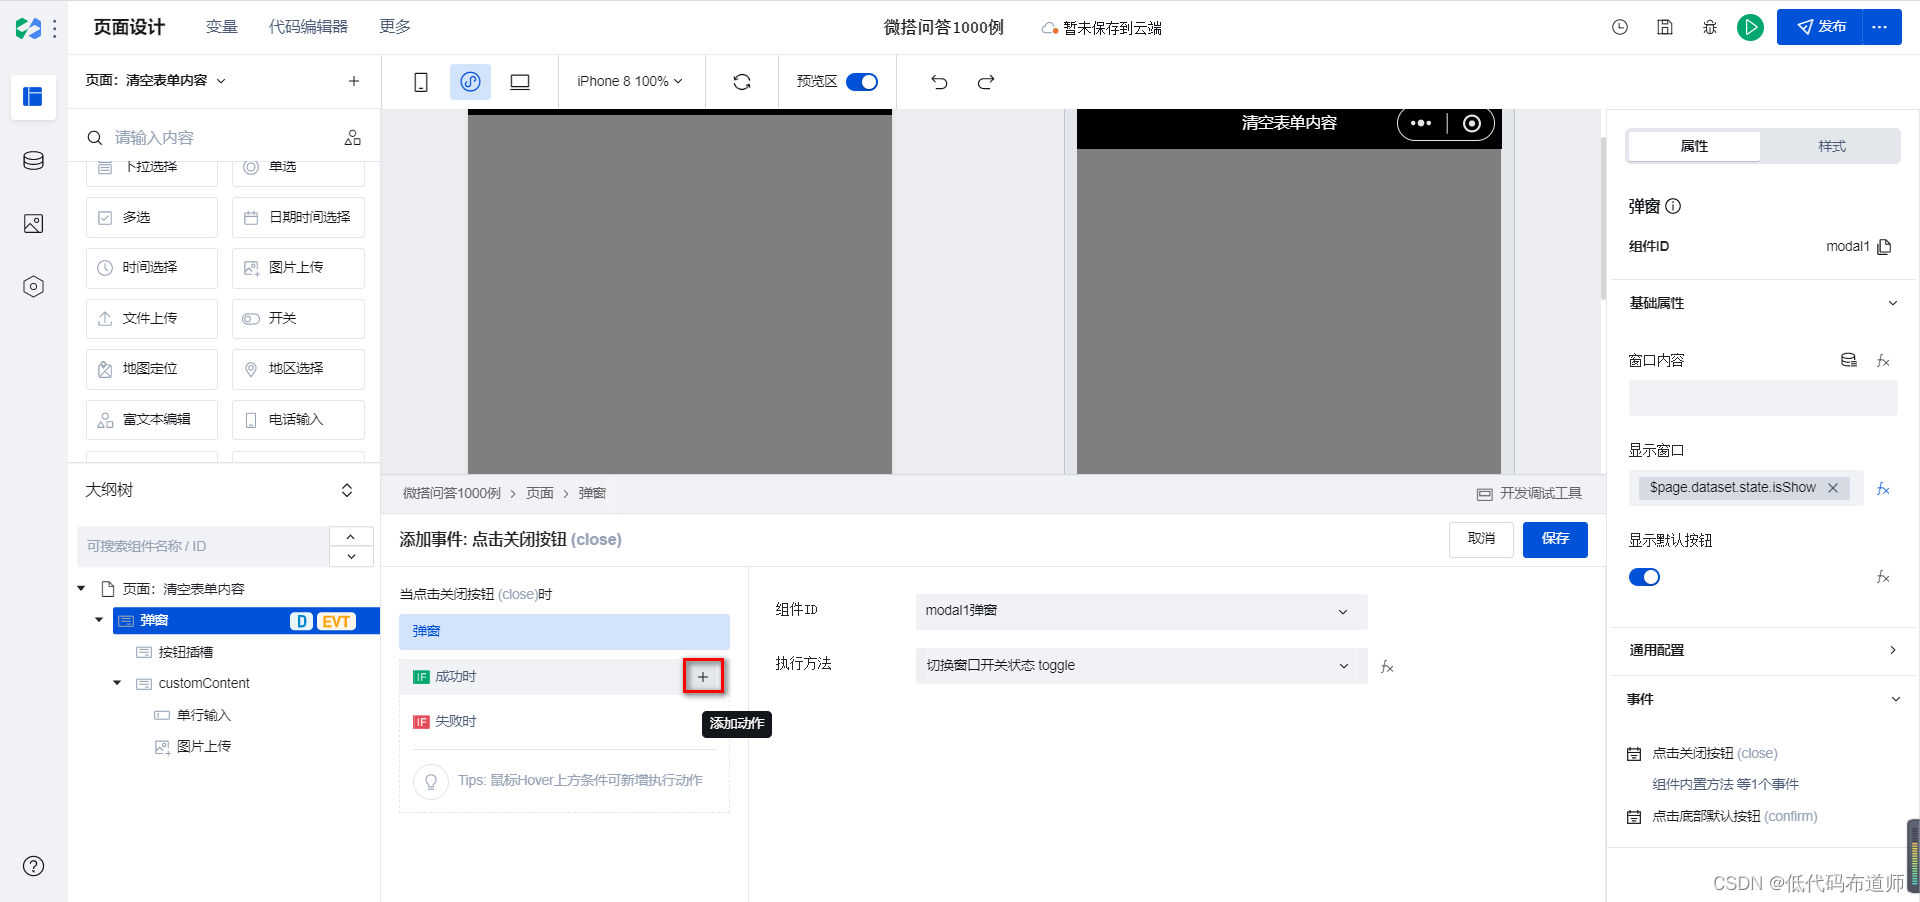Add action for 成功时 plus button
The image size is (1920, 902).
(x=703, y=677)
